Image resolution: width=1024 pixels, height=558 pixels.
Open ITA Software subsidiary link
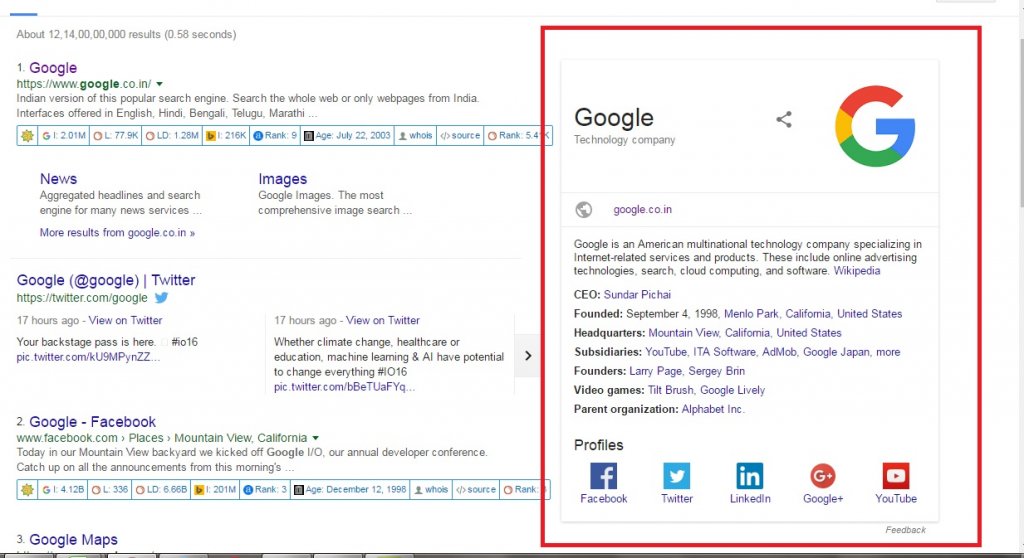[x=724, y=352]
